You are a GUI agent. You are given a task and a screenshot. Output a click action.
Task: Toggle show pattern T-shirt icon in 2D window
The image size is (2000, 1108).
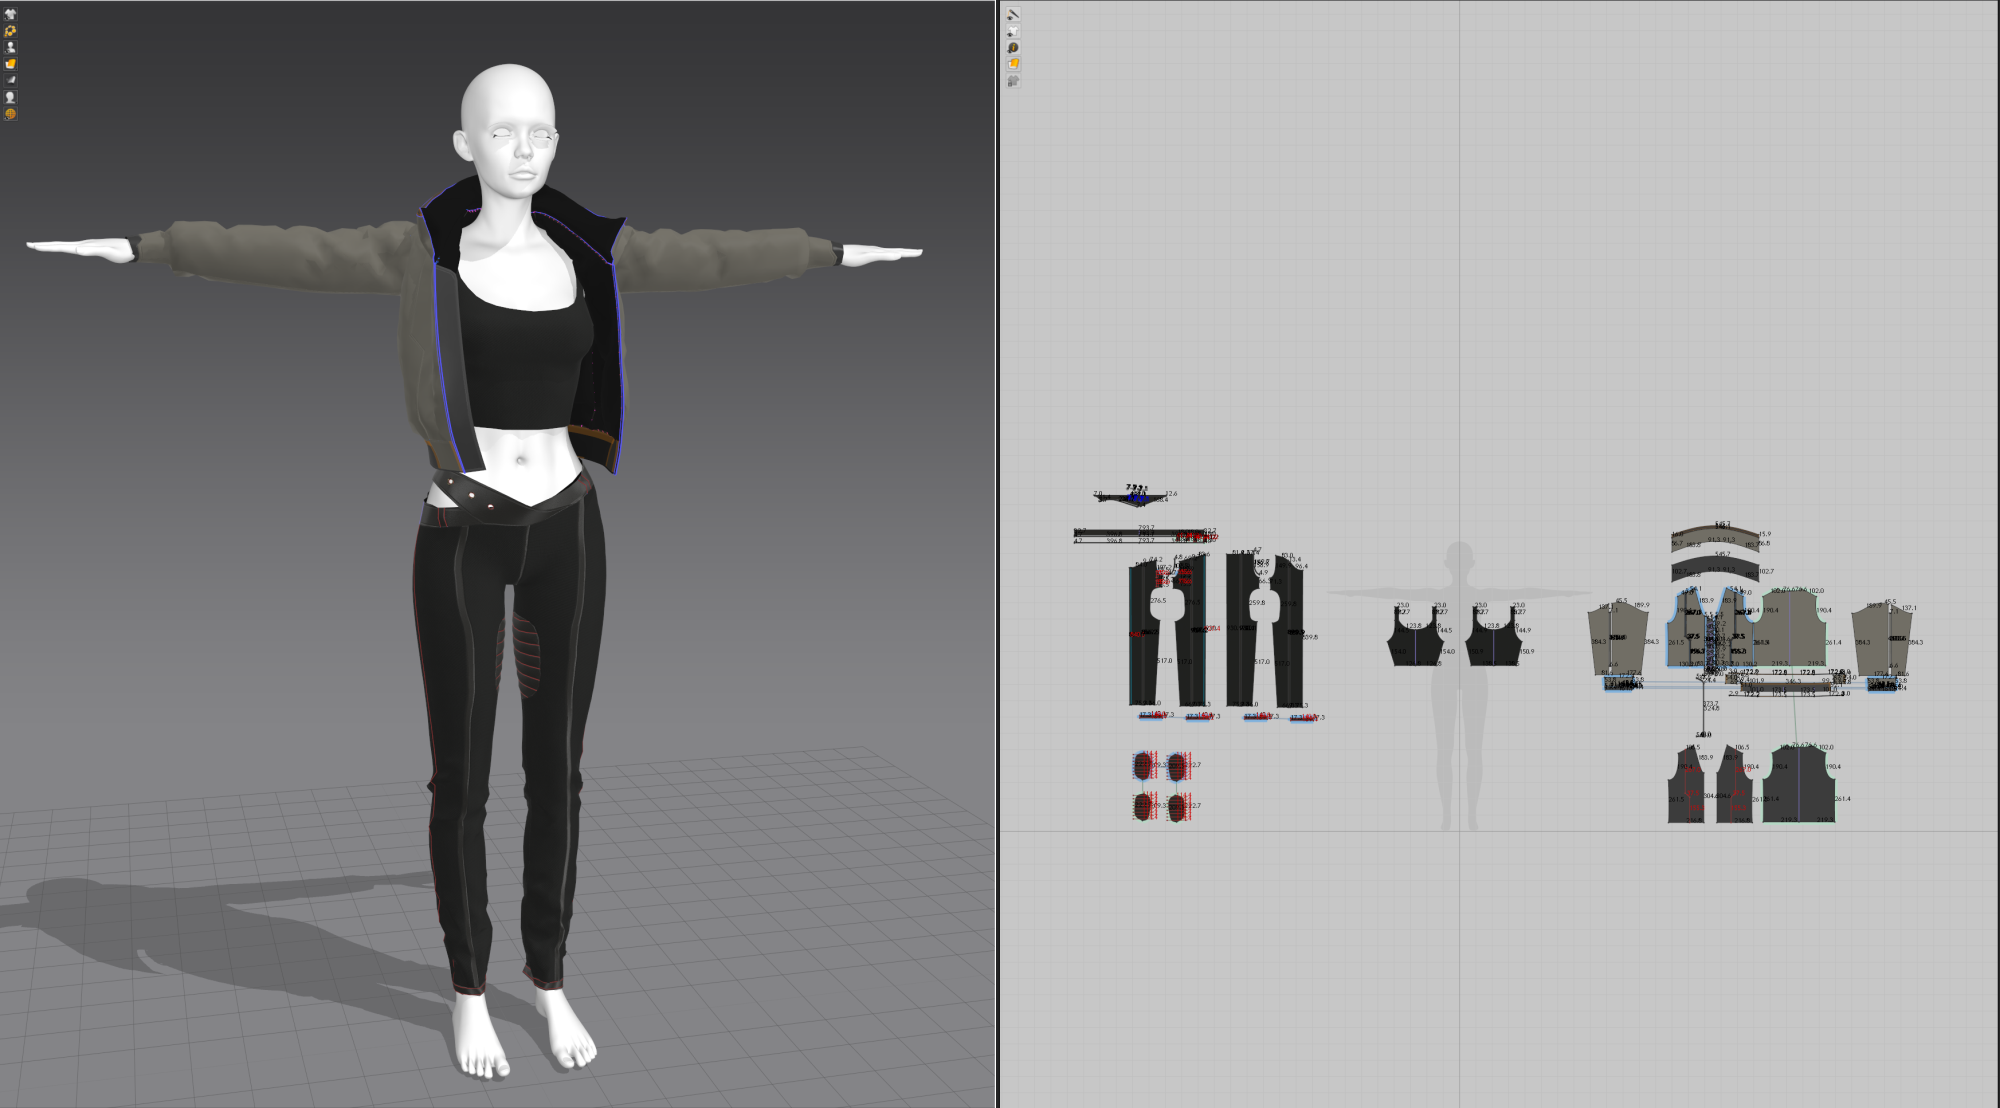click(1013, 31)
